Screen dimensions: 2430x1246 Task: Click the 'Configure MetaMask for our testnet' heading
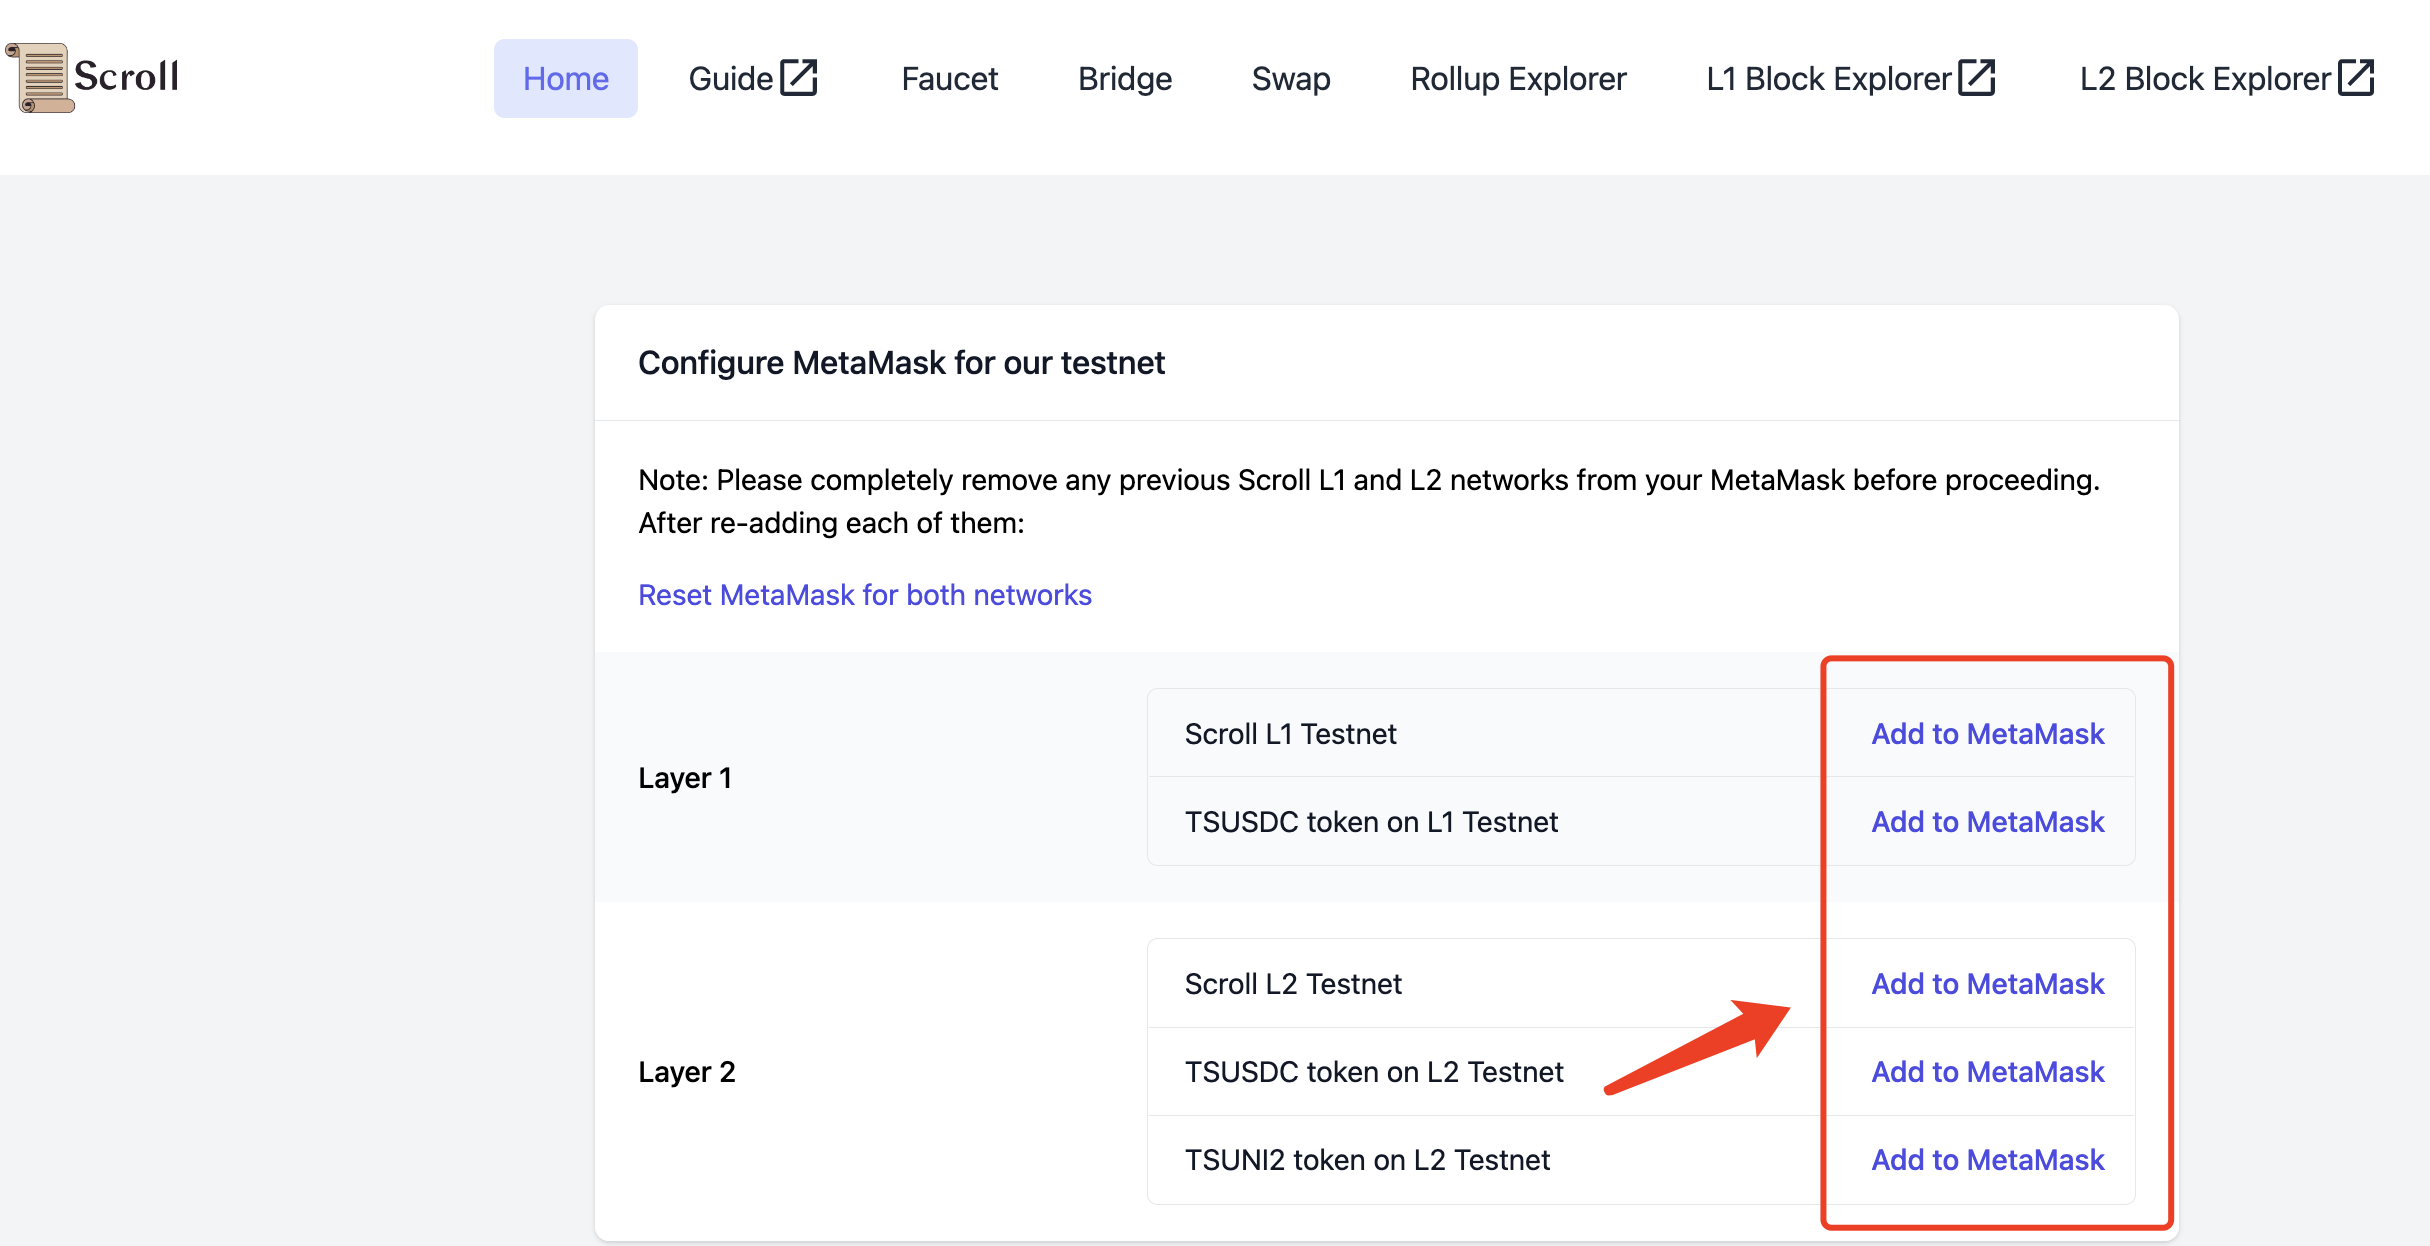[x=902, y=363]
